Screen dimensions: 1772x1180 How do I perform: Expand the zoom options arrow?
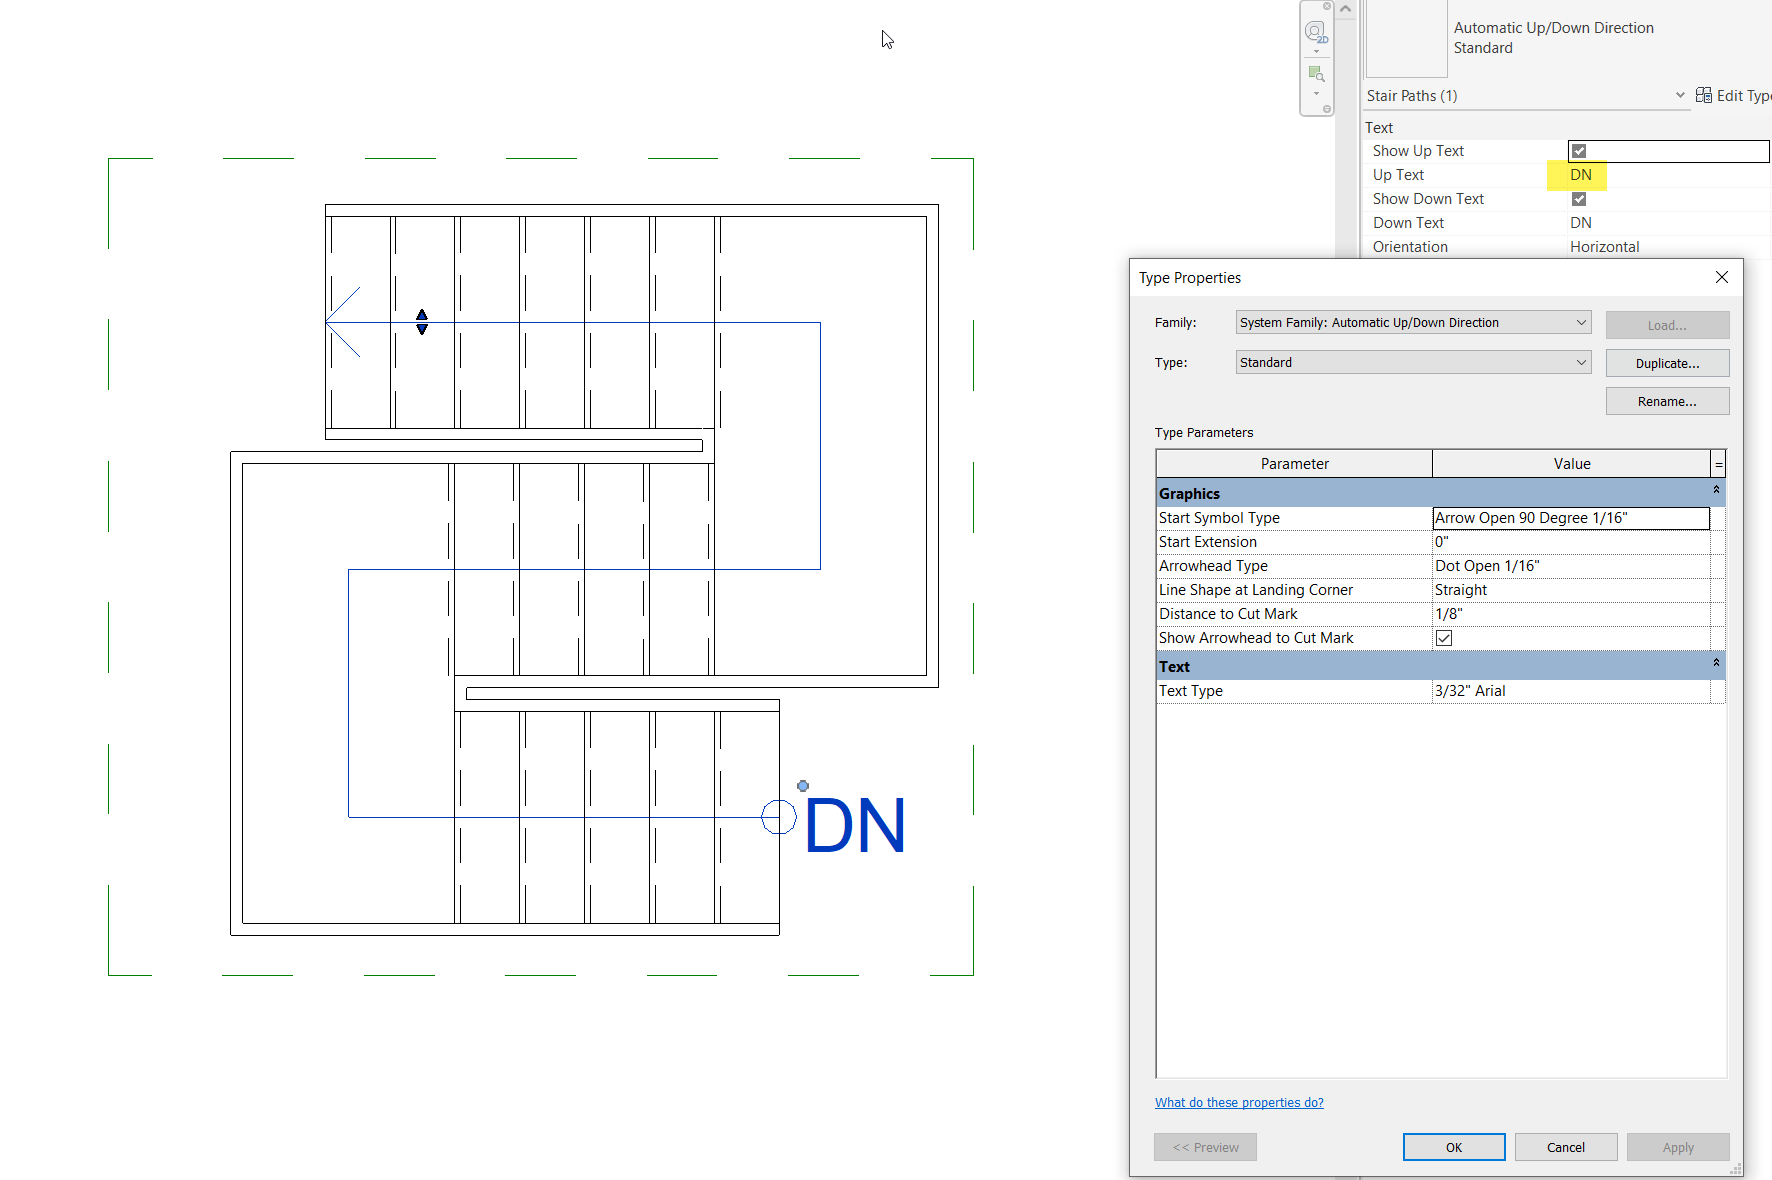tap(1316, 94)
